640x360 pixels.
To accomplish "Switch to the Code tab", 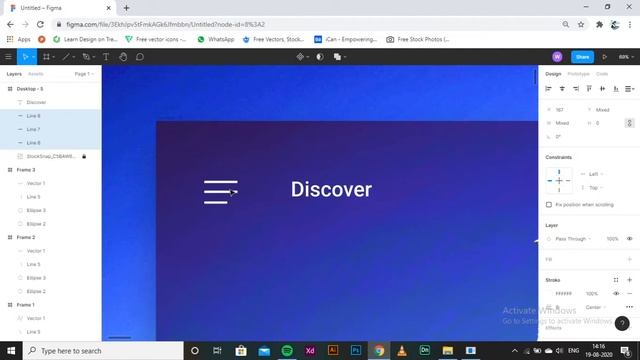I will [x=602, y=74].
